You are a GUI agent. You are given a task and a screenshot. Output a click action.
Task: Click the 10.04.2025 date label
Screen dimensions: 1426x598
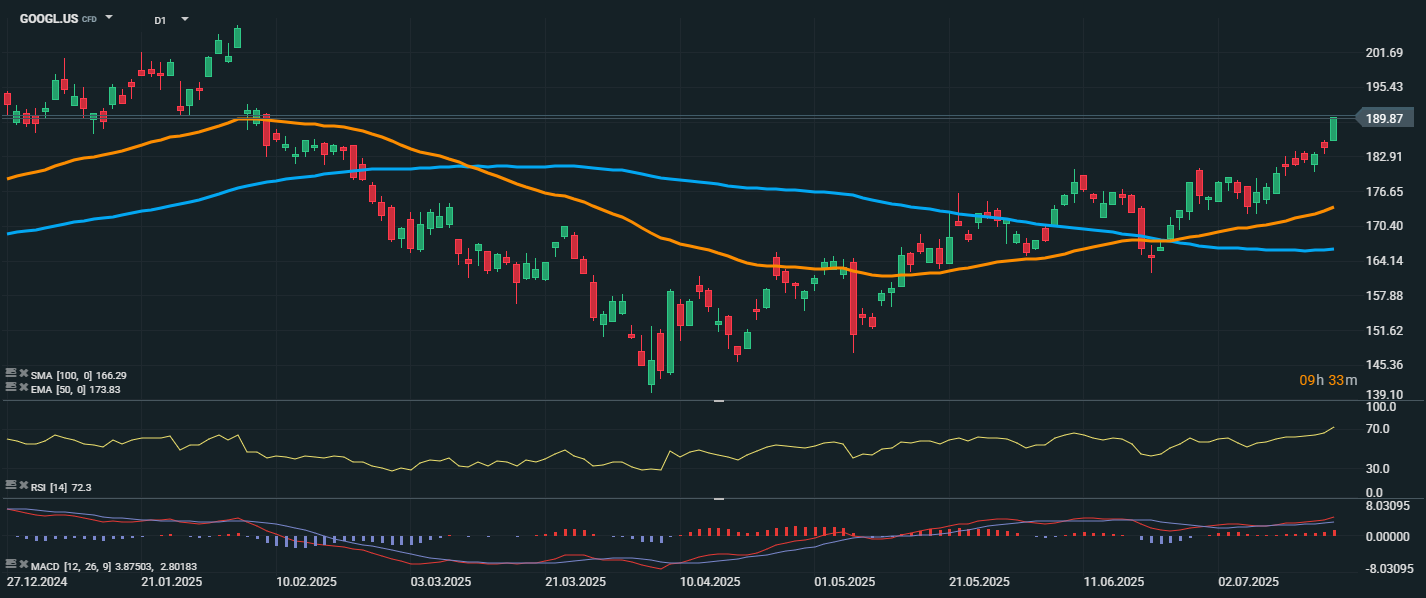coord(710,581)
